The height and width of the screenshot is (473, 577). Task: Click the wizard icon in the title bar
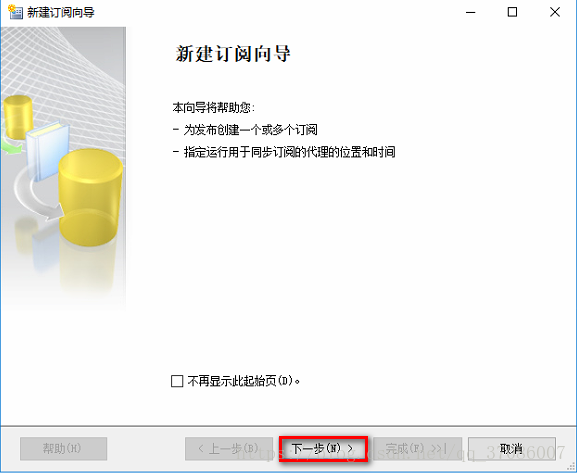[x=15, y=12]
